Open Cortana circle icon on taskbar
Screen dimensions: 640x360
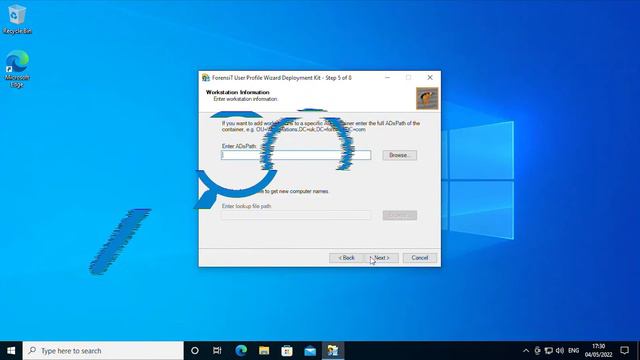(x=195, y=351)
